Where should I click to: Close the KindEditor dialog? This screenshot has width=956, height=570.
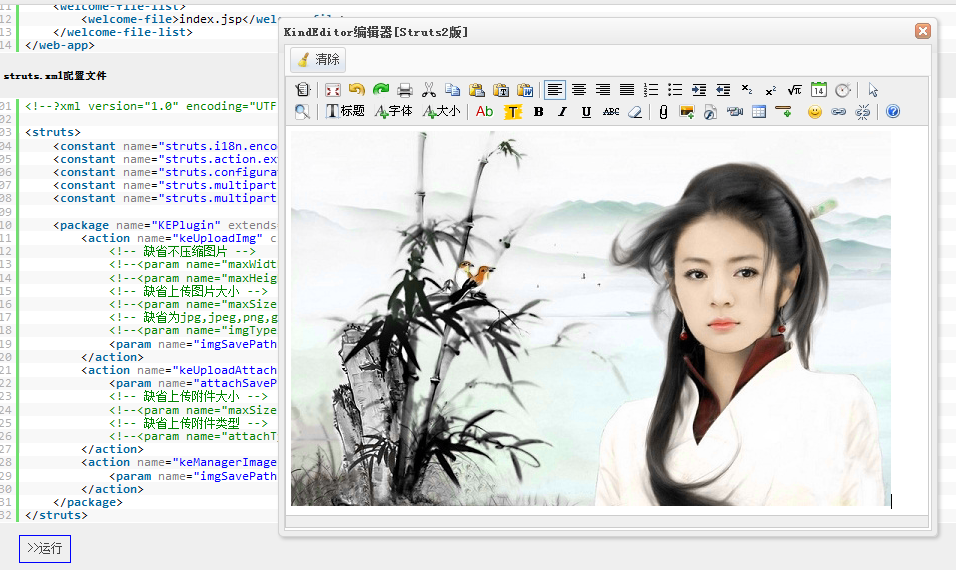[922, 31]
